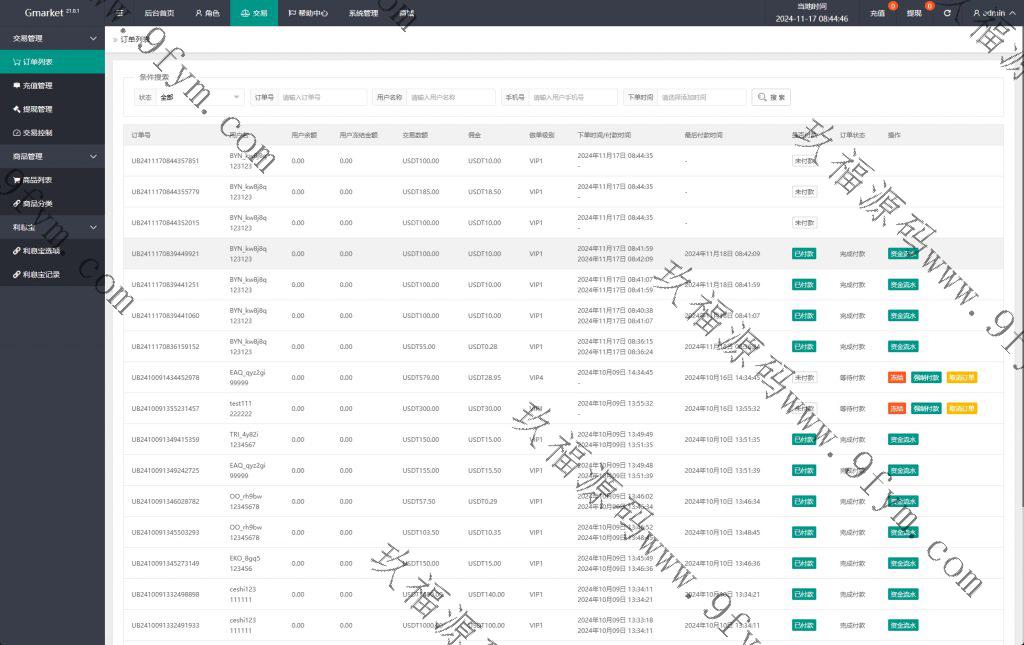Click 取消订单 for order UB2410091355231457
This screenshot has width=1024, height=645.
961,408
